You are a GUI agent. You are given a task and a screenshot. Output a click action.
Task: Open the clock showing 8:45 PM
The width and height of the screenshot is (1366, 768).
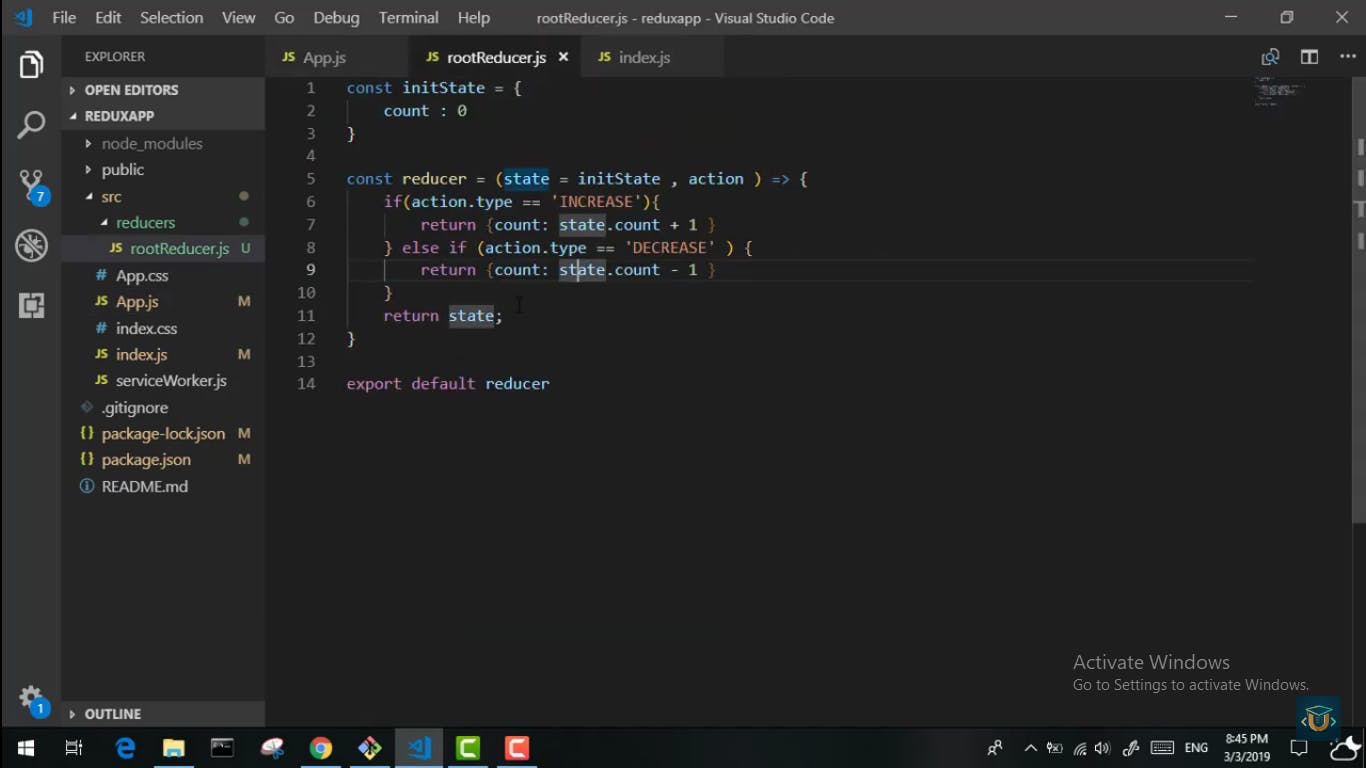pos(1246,748)
